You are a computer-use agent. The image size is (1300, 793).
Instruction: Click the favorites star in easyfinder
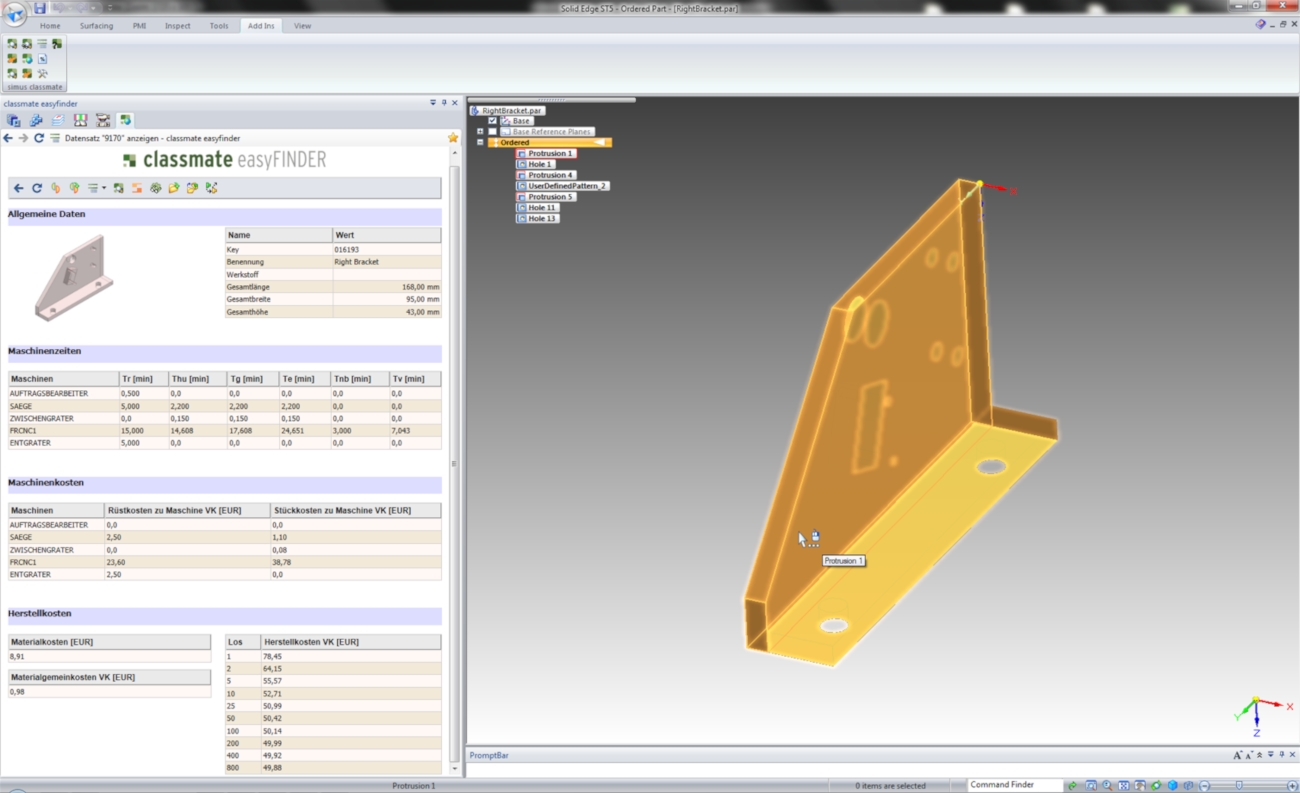coord(453,138)
